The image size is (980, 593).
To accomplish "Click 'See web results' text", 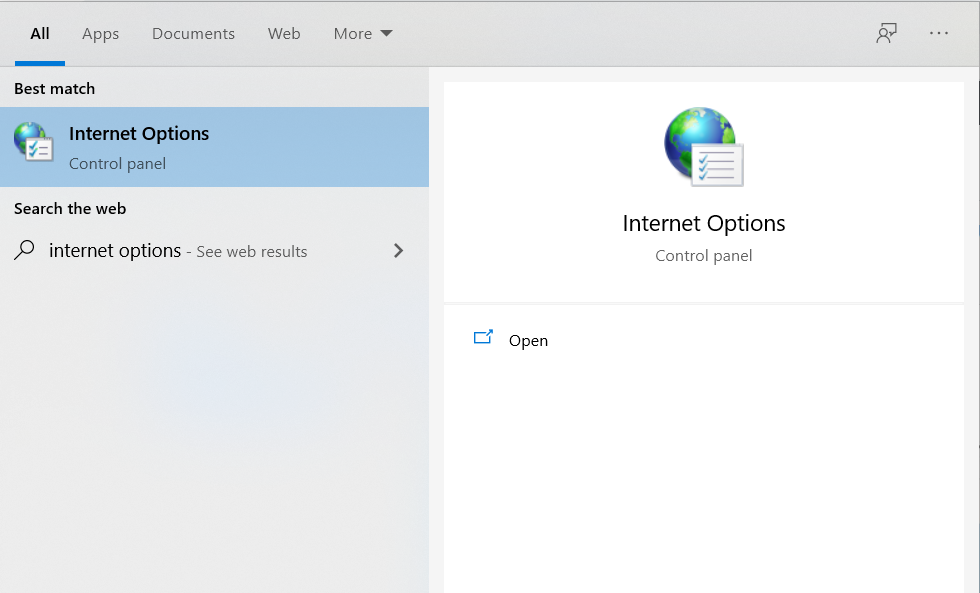I will click(x=252, y=251).
